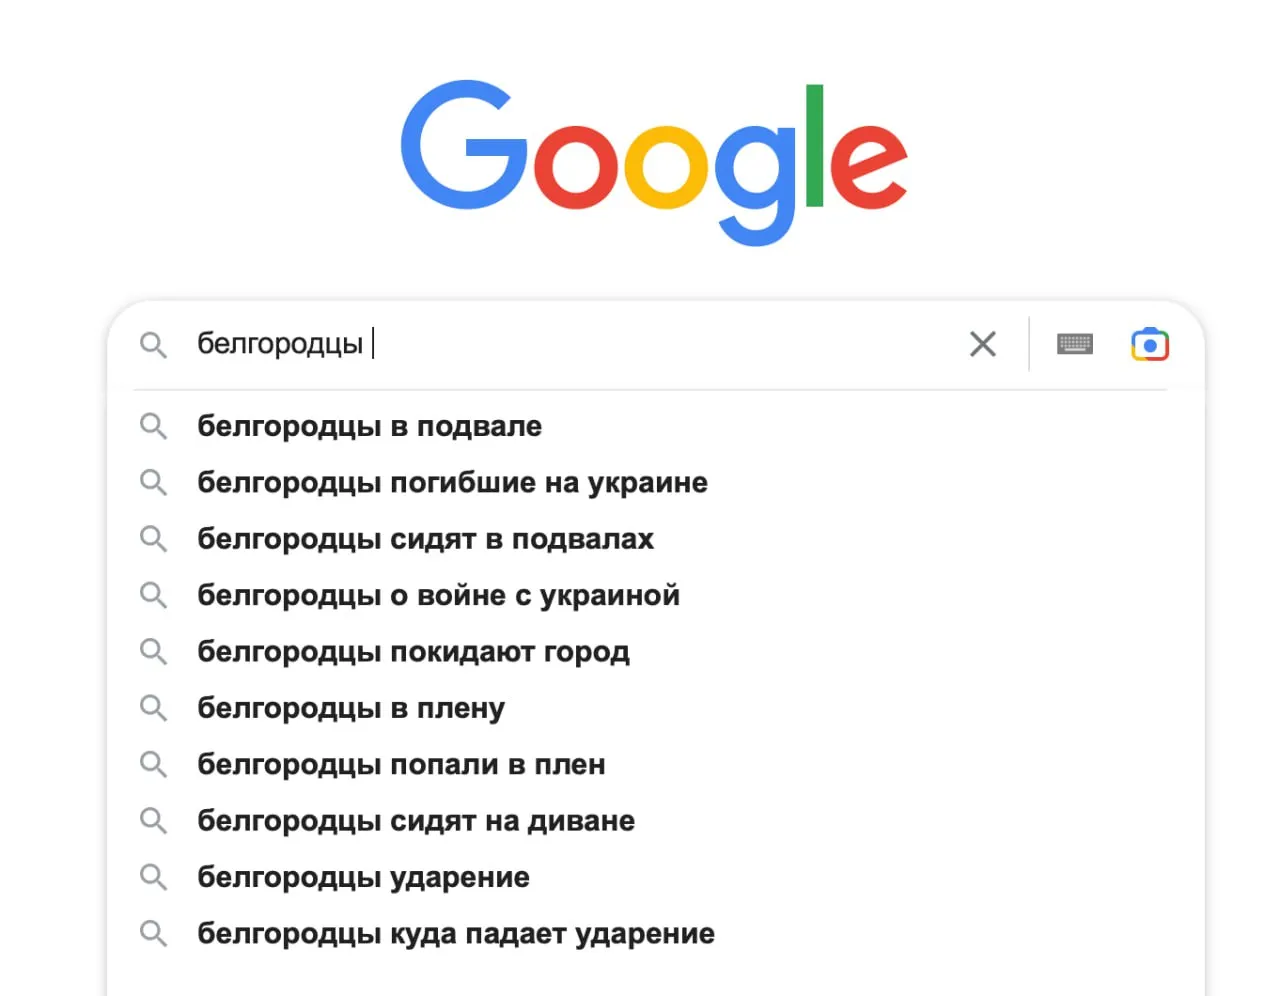
Task: Click the clear search X button
Action: click(983, 344)
